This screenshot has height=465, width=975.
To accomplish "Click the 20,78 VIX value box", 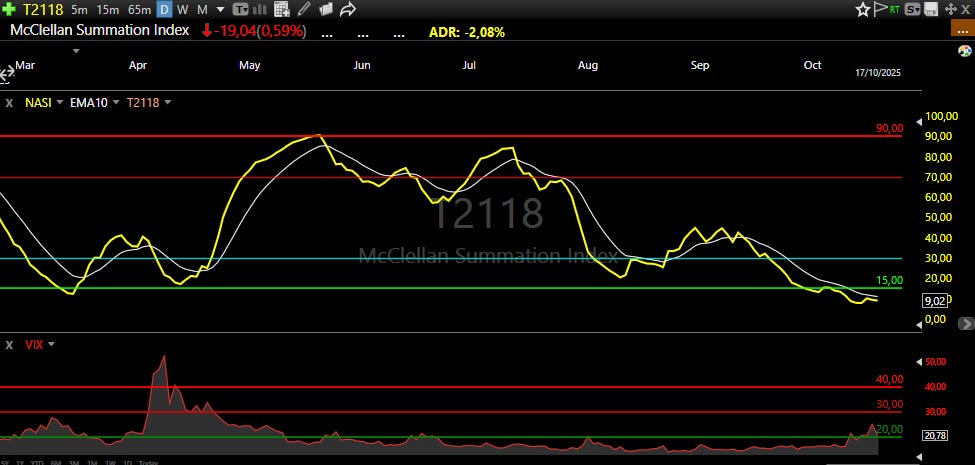I will [x=935, y=436].
